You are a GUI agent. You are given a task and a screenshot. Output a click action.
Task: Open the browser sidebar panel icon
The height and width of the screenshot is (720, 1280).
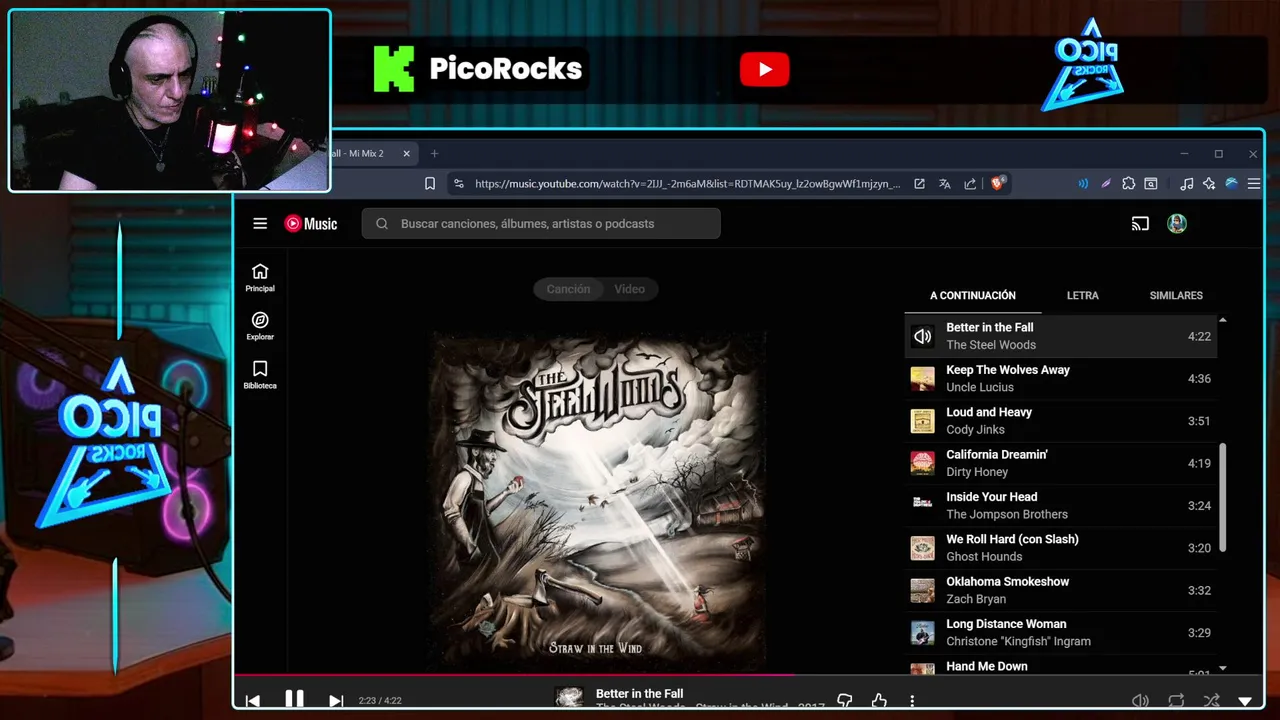[1151, 184]
